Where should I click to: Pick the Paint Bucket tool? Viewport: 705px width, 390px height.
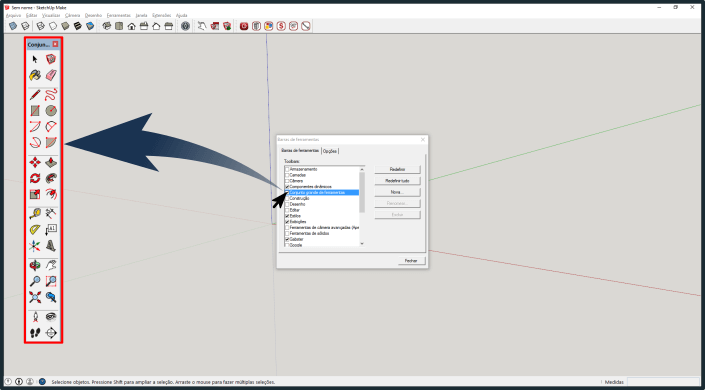pos(35,75)
